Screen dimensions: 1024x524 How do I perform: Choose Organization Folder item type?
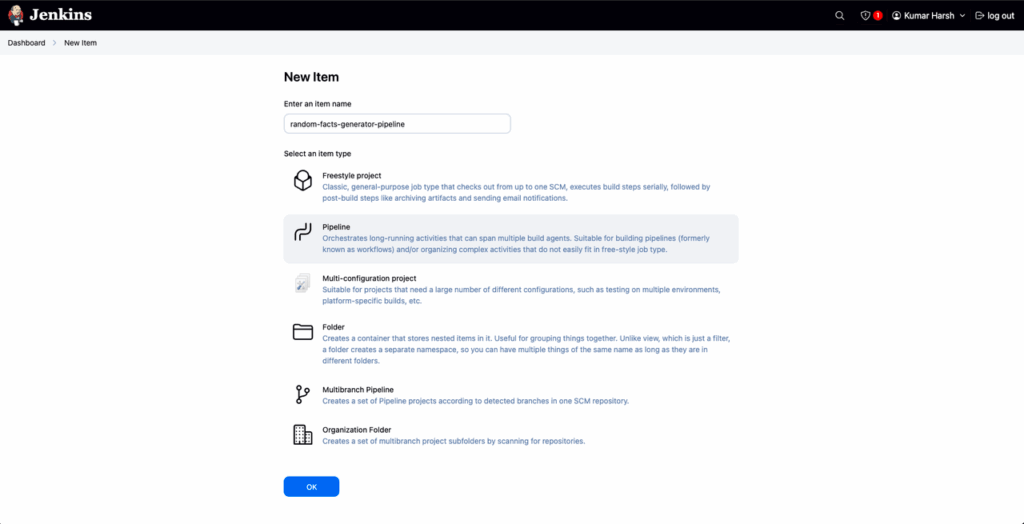357,430
